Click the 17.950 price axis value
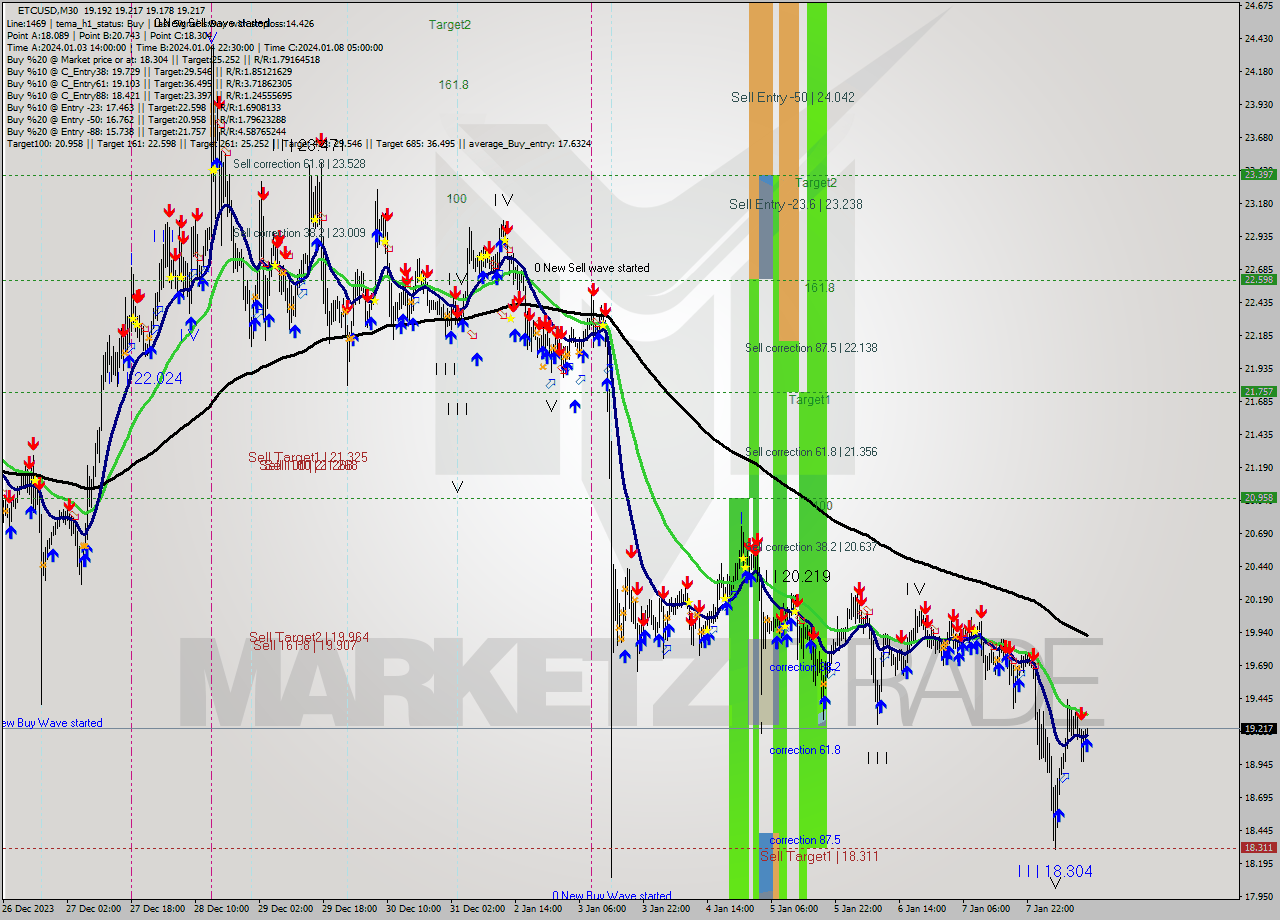The height and width of the screenshot is (920, 1280). (x=1258, y=897)
